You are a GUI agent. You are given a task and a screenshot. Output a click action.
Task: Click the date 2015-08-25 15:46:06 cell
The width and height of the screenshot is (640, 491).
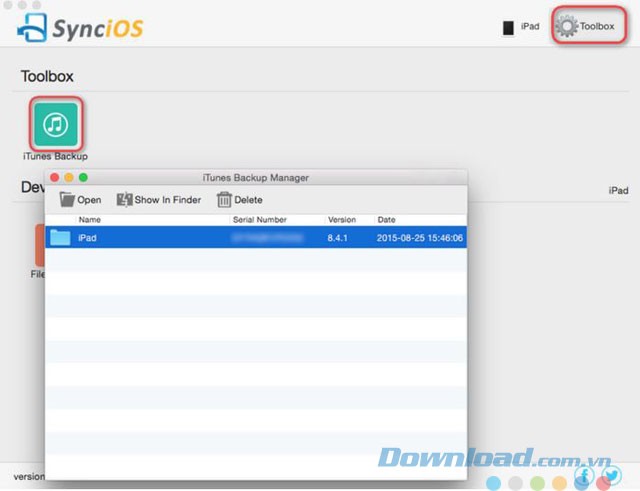[420, 238]
